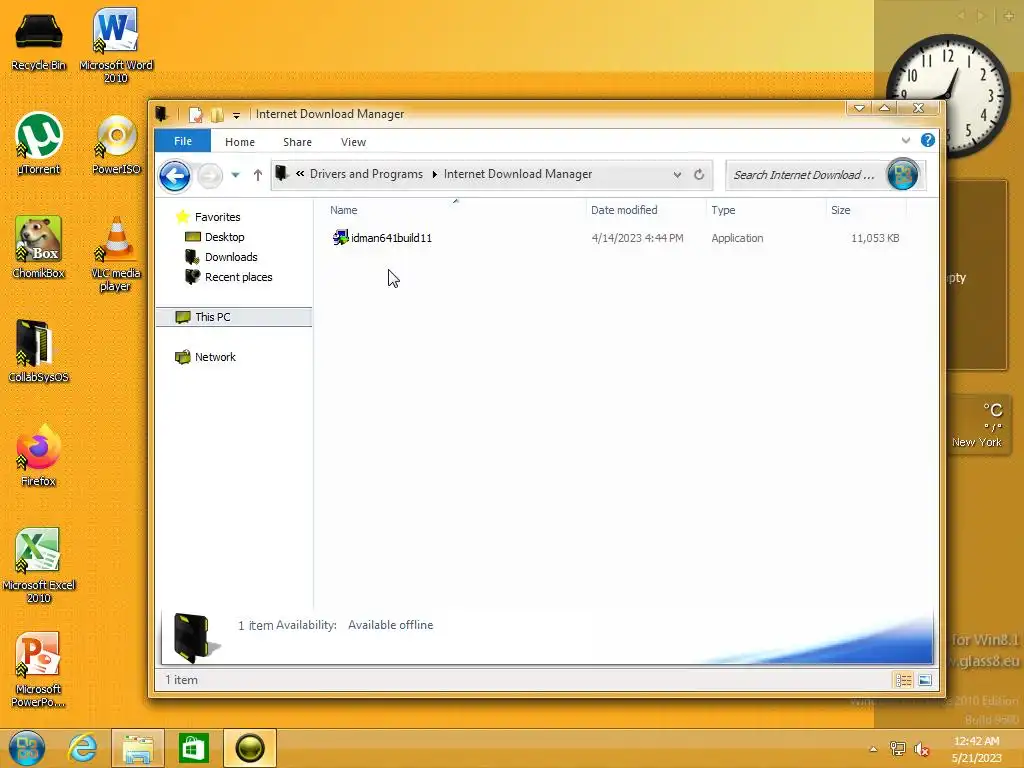Open the Help question mark icon
The width and height of the screenshot is (1024, 768).
click(x=927, y=140)
